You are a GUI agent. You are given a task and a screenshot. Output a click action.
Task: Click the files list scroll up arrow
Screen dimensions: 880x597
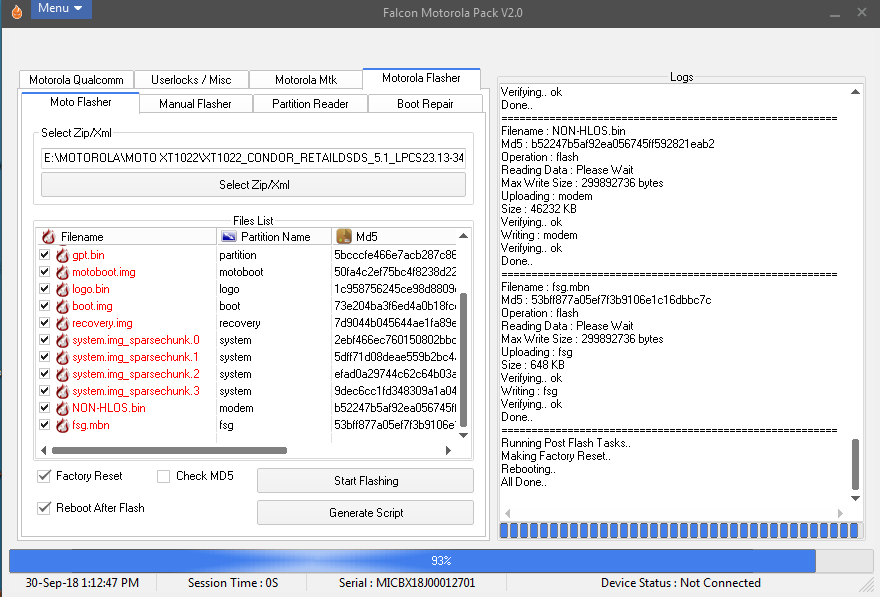463,236
